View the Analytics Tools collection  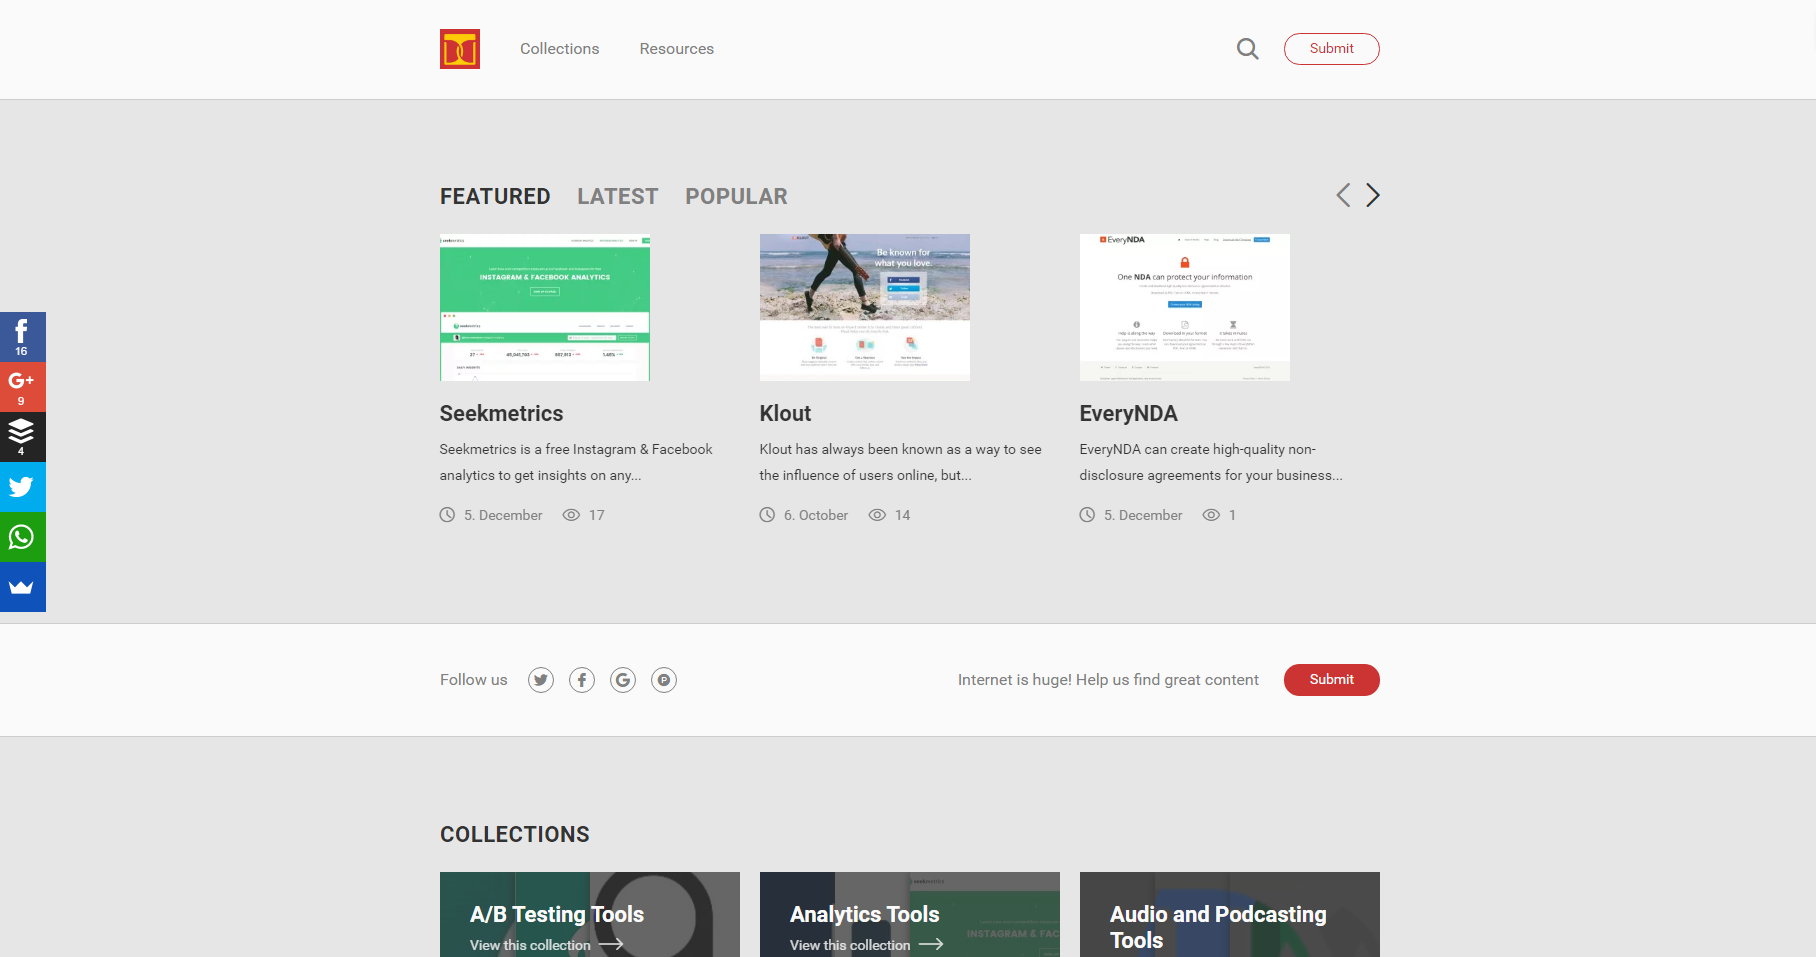point(867,945)
